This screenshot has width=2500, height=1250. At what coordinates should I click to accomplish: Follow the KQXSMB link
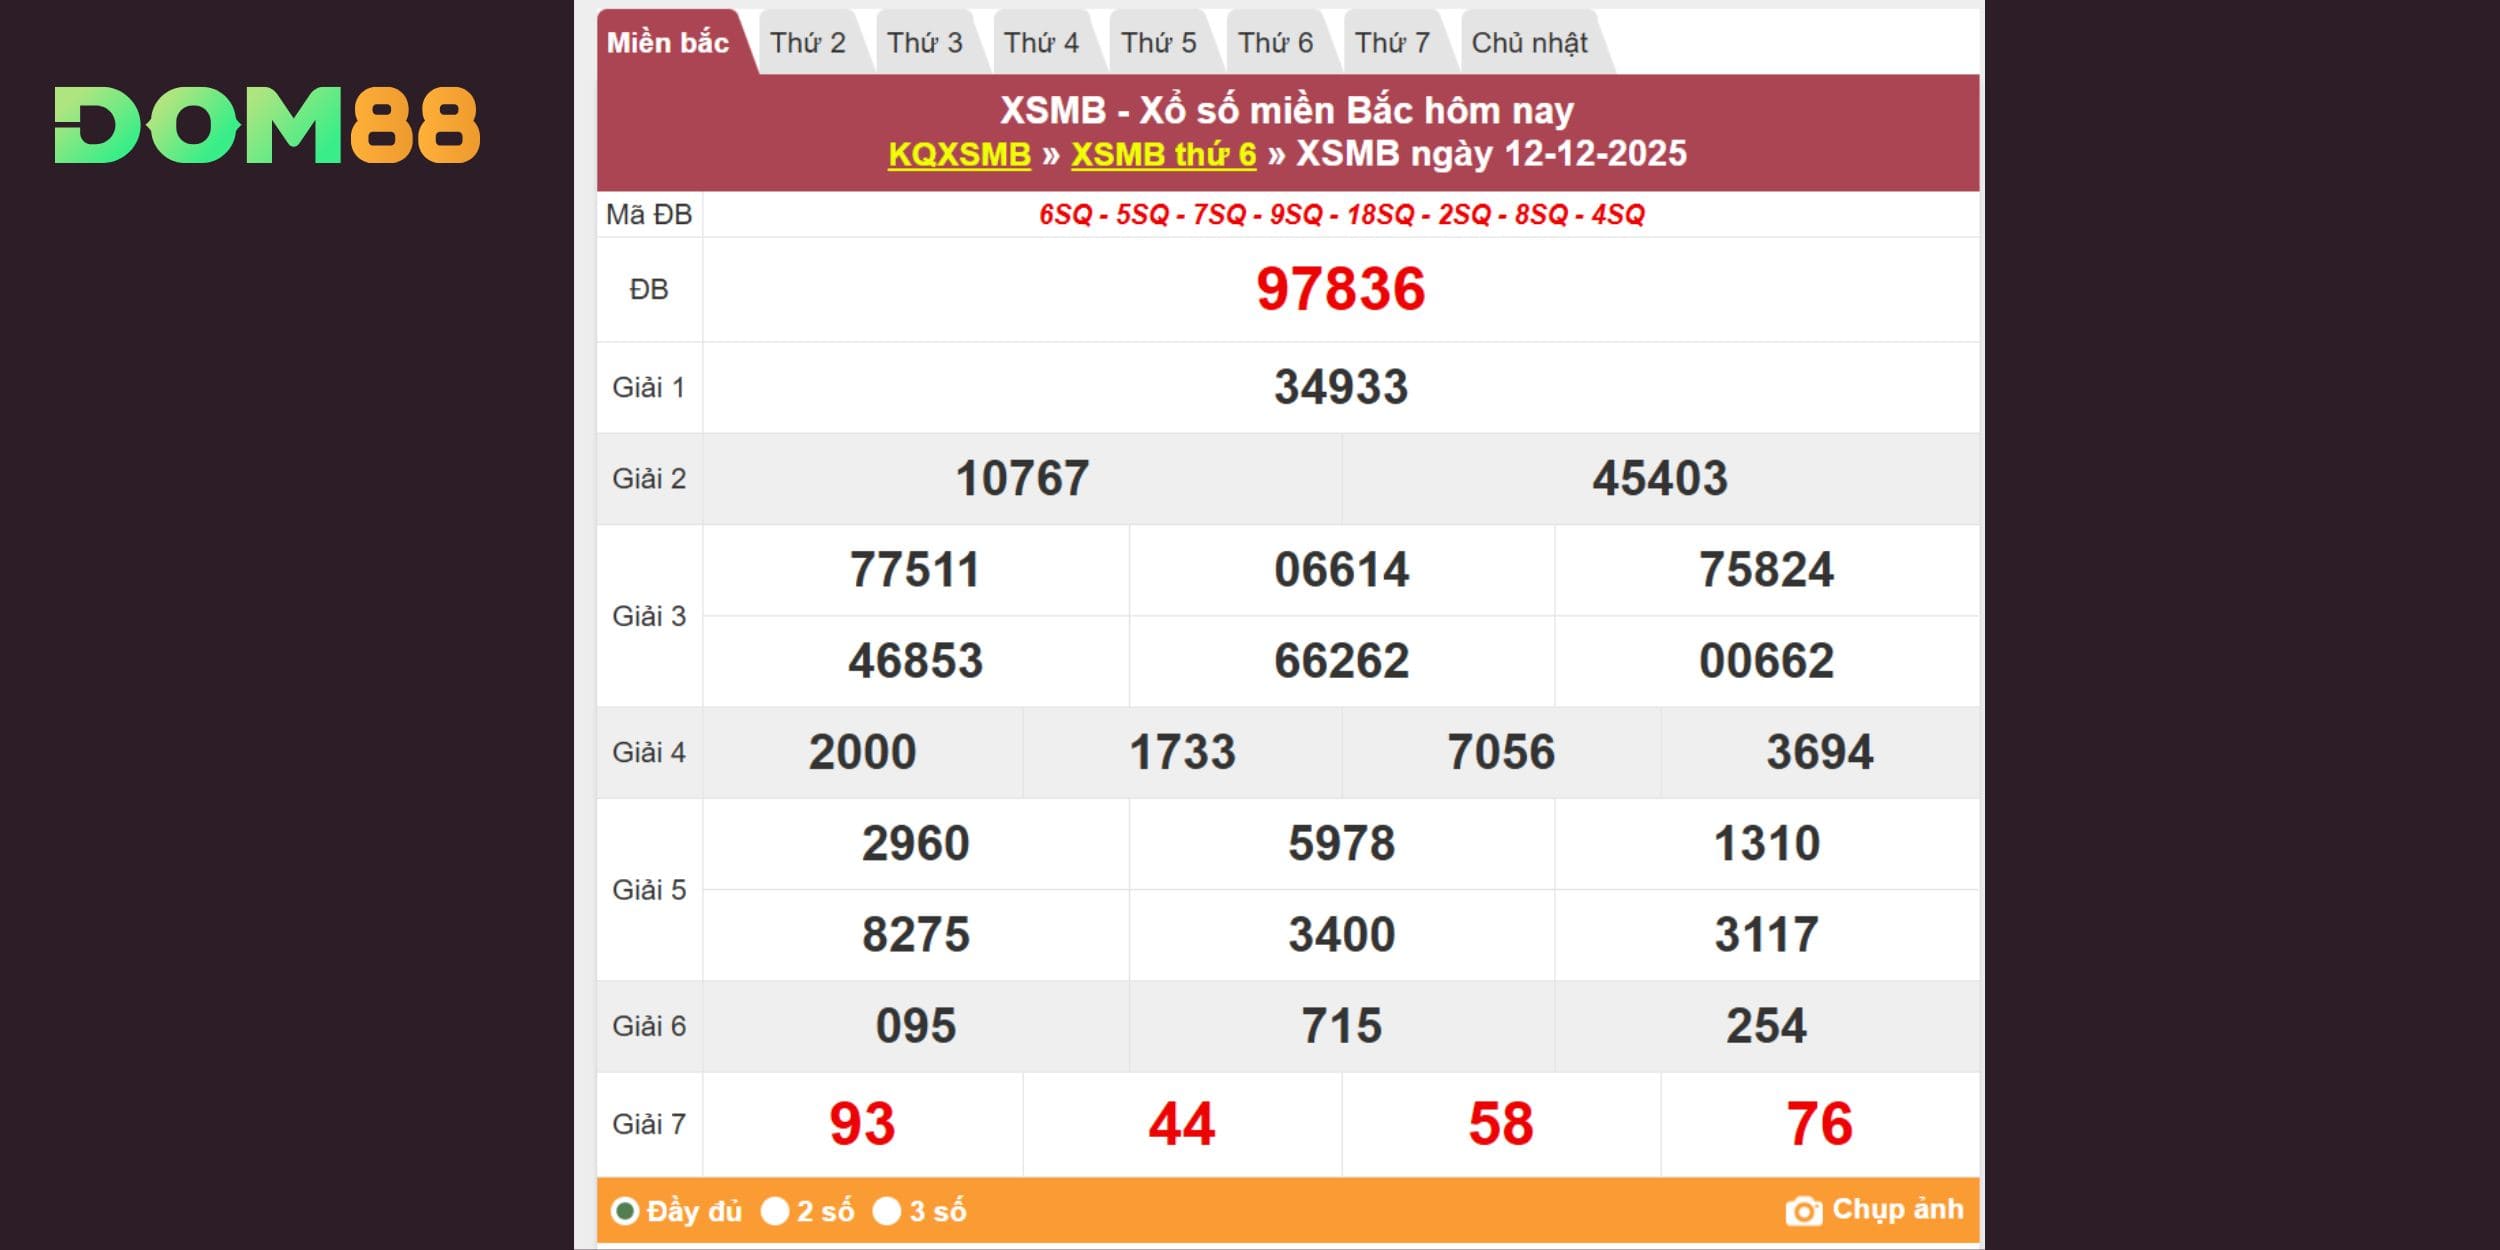[959, 154]
